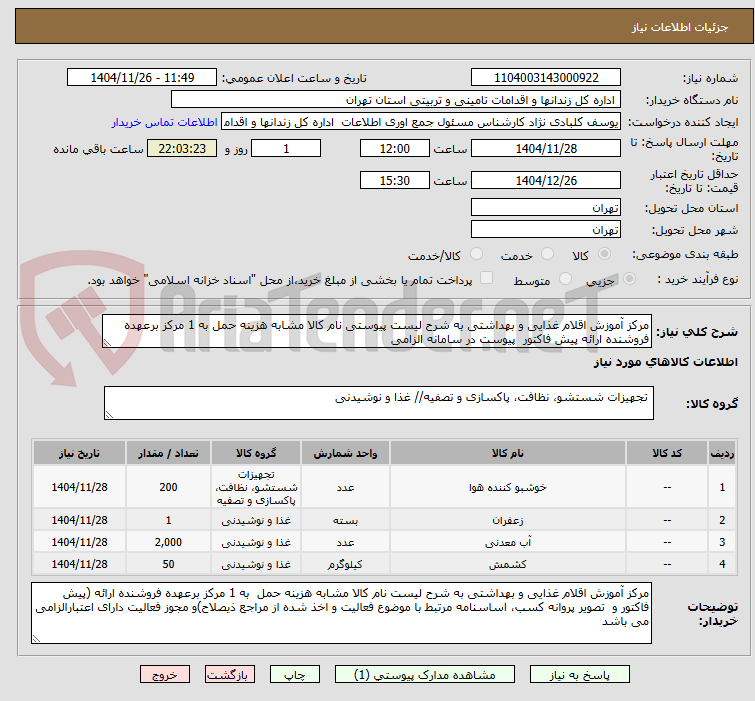
Task: Open اطلاعات تماس خریدار link
Action: [165, 122]
